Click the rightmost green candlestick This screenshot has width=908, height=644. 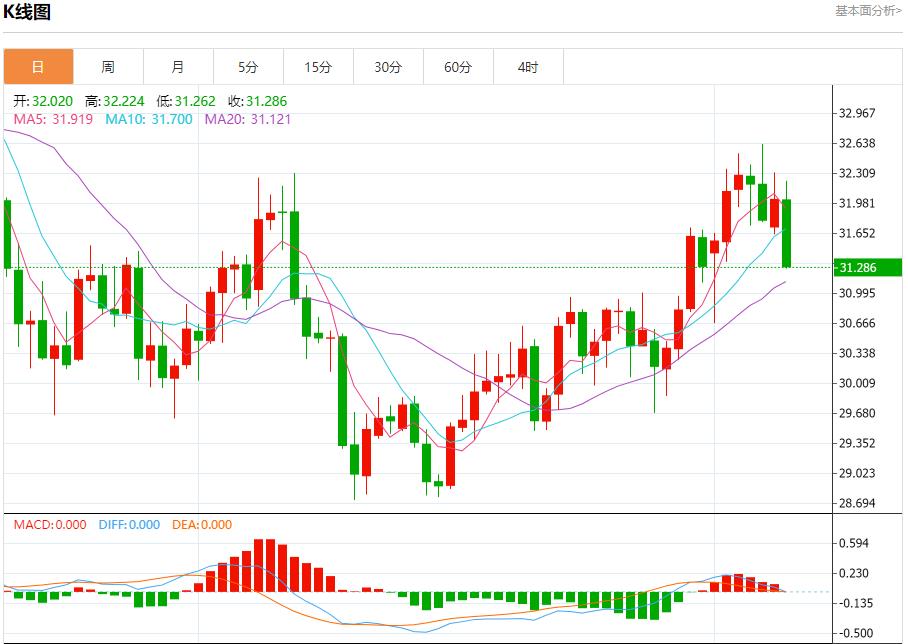(x=787, y=233)
